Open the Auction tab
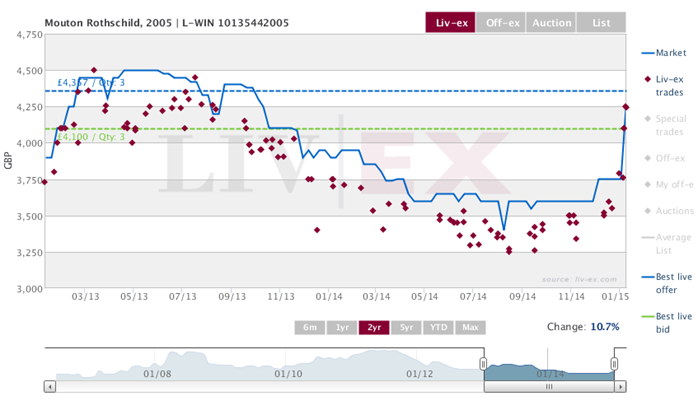698x400 pixels. (x=551, y=23)
